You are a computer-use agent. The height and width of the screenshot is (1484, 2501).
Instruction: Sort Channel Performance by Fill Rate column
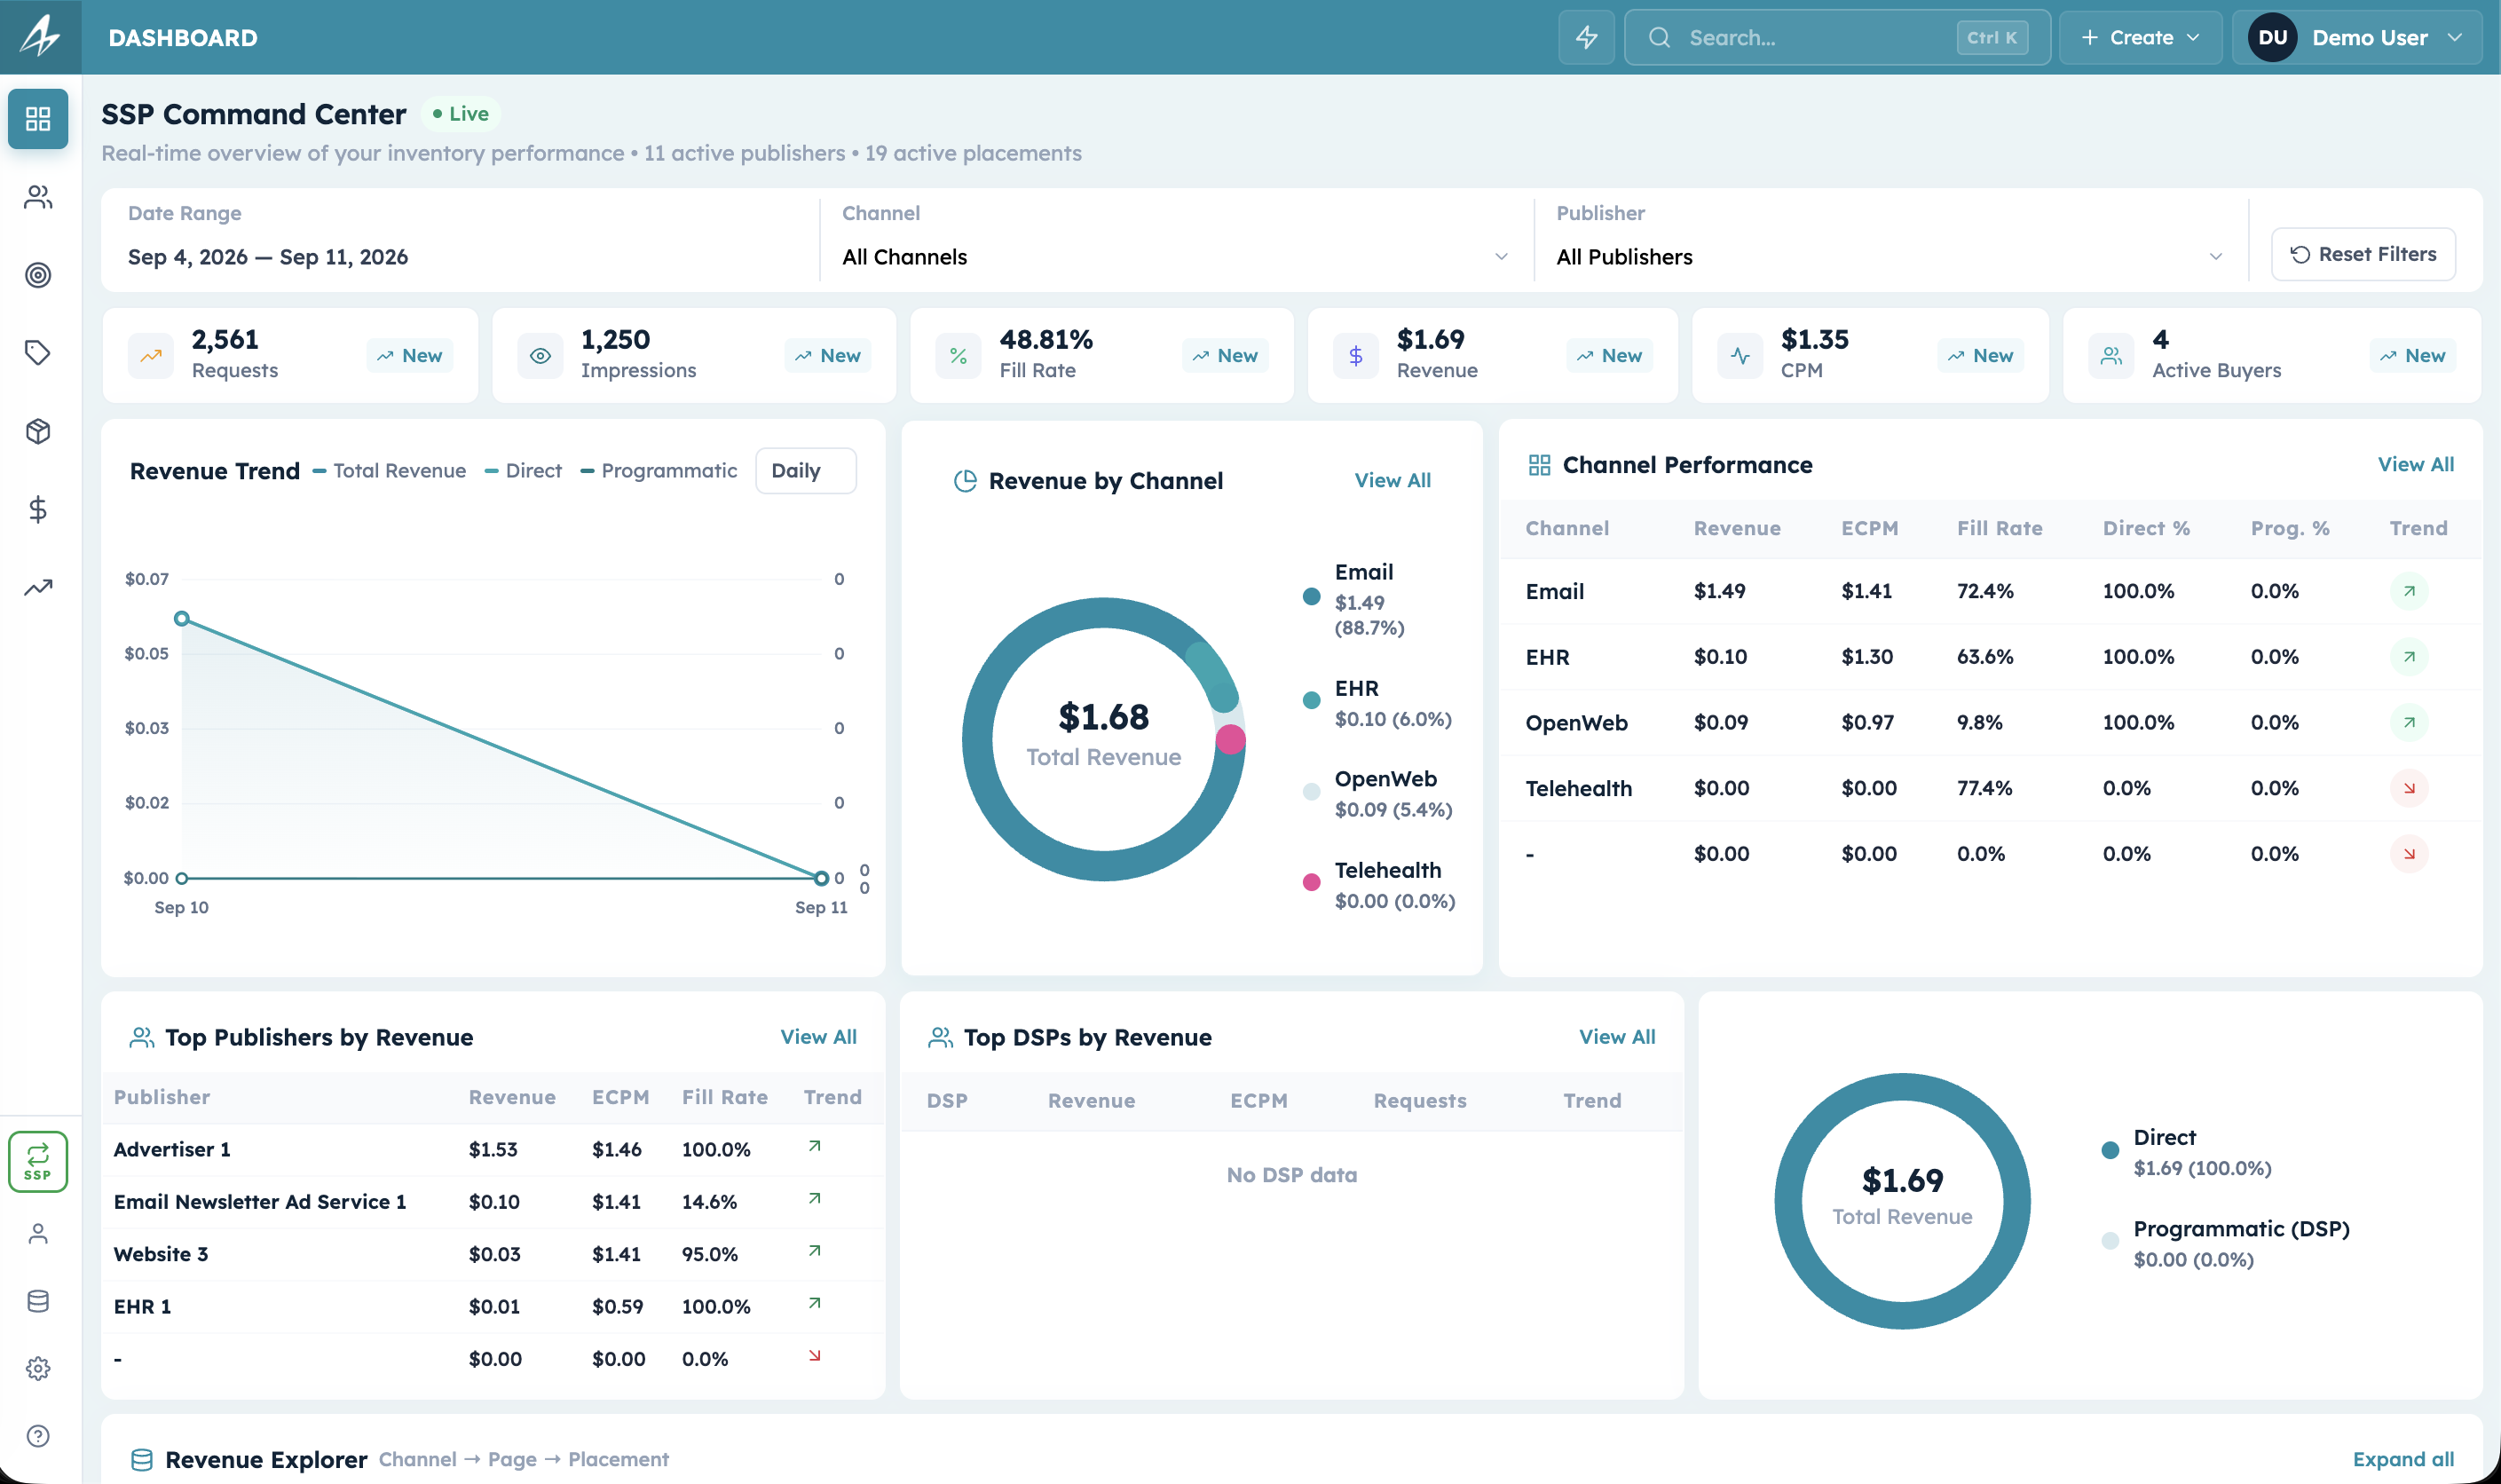click(x=1999, y=528)
